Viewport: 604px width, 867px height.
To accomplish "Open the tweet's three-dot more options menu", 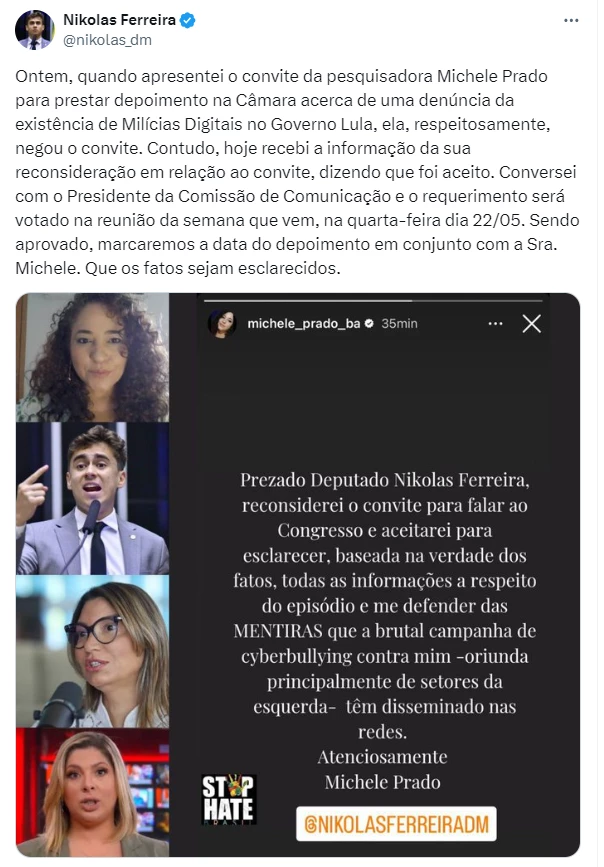I will coord(571,20).
